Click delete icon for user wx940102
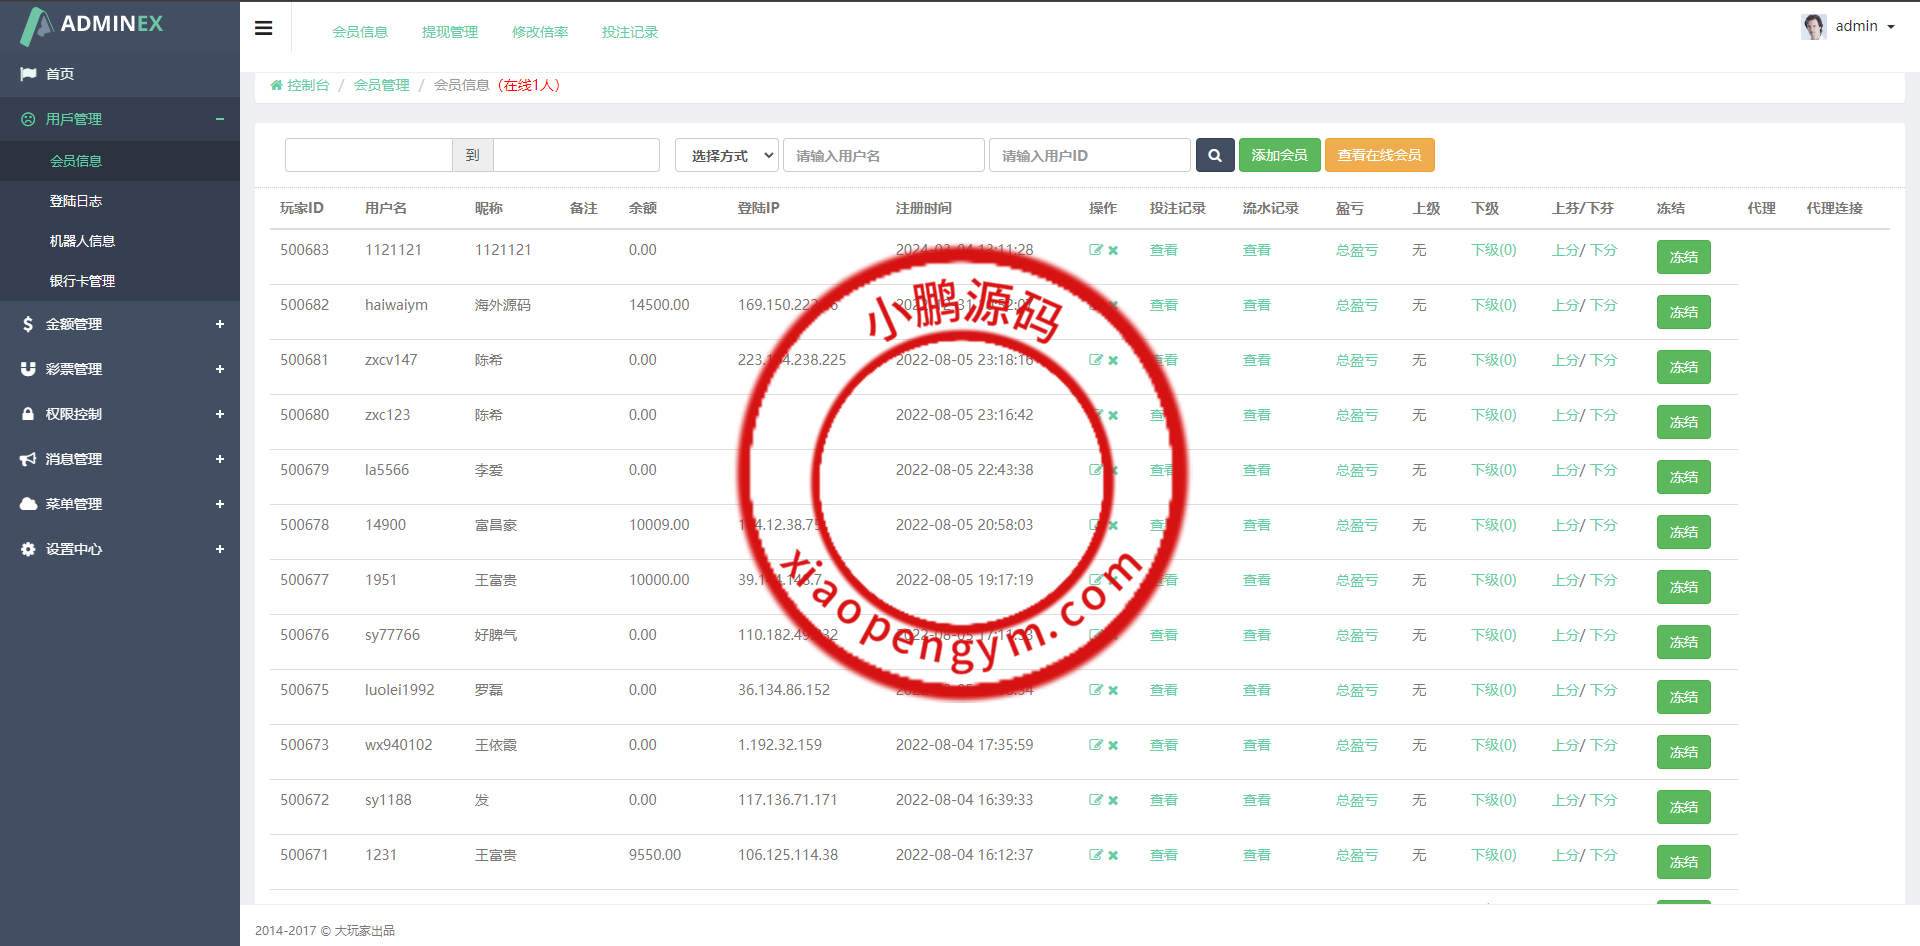 pos(1113,746)
